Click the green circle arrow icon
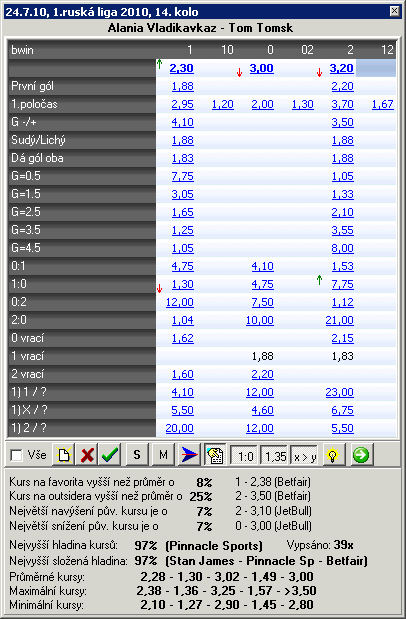The image size is (406, 619). pyautogui.click(x=361, y=455)
